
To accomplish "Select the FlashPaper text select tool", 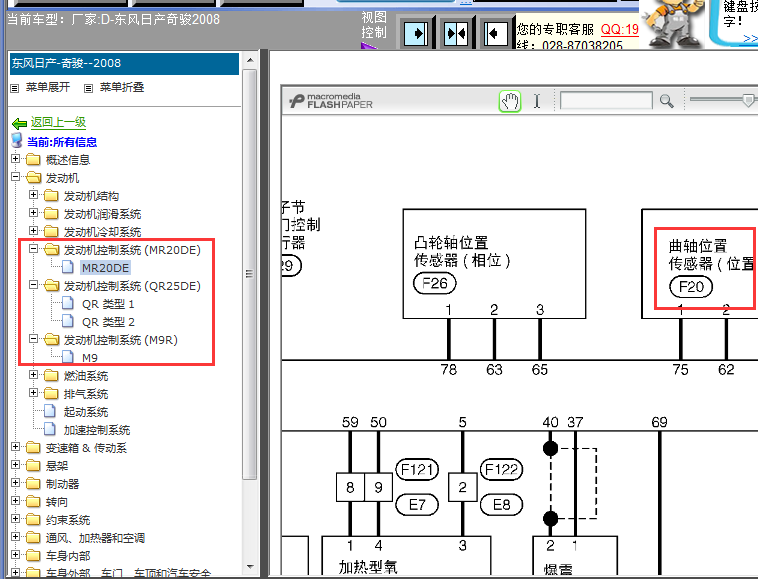I will (x=537, y=101).
